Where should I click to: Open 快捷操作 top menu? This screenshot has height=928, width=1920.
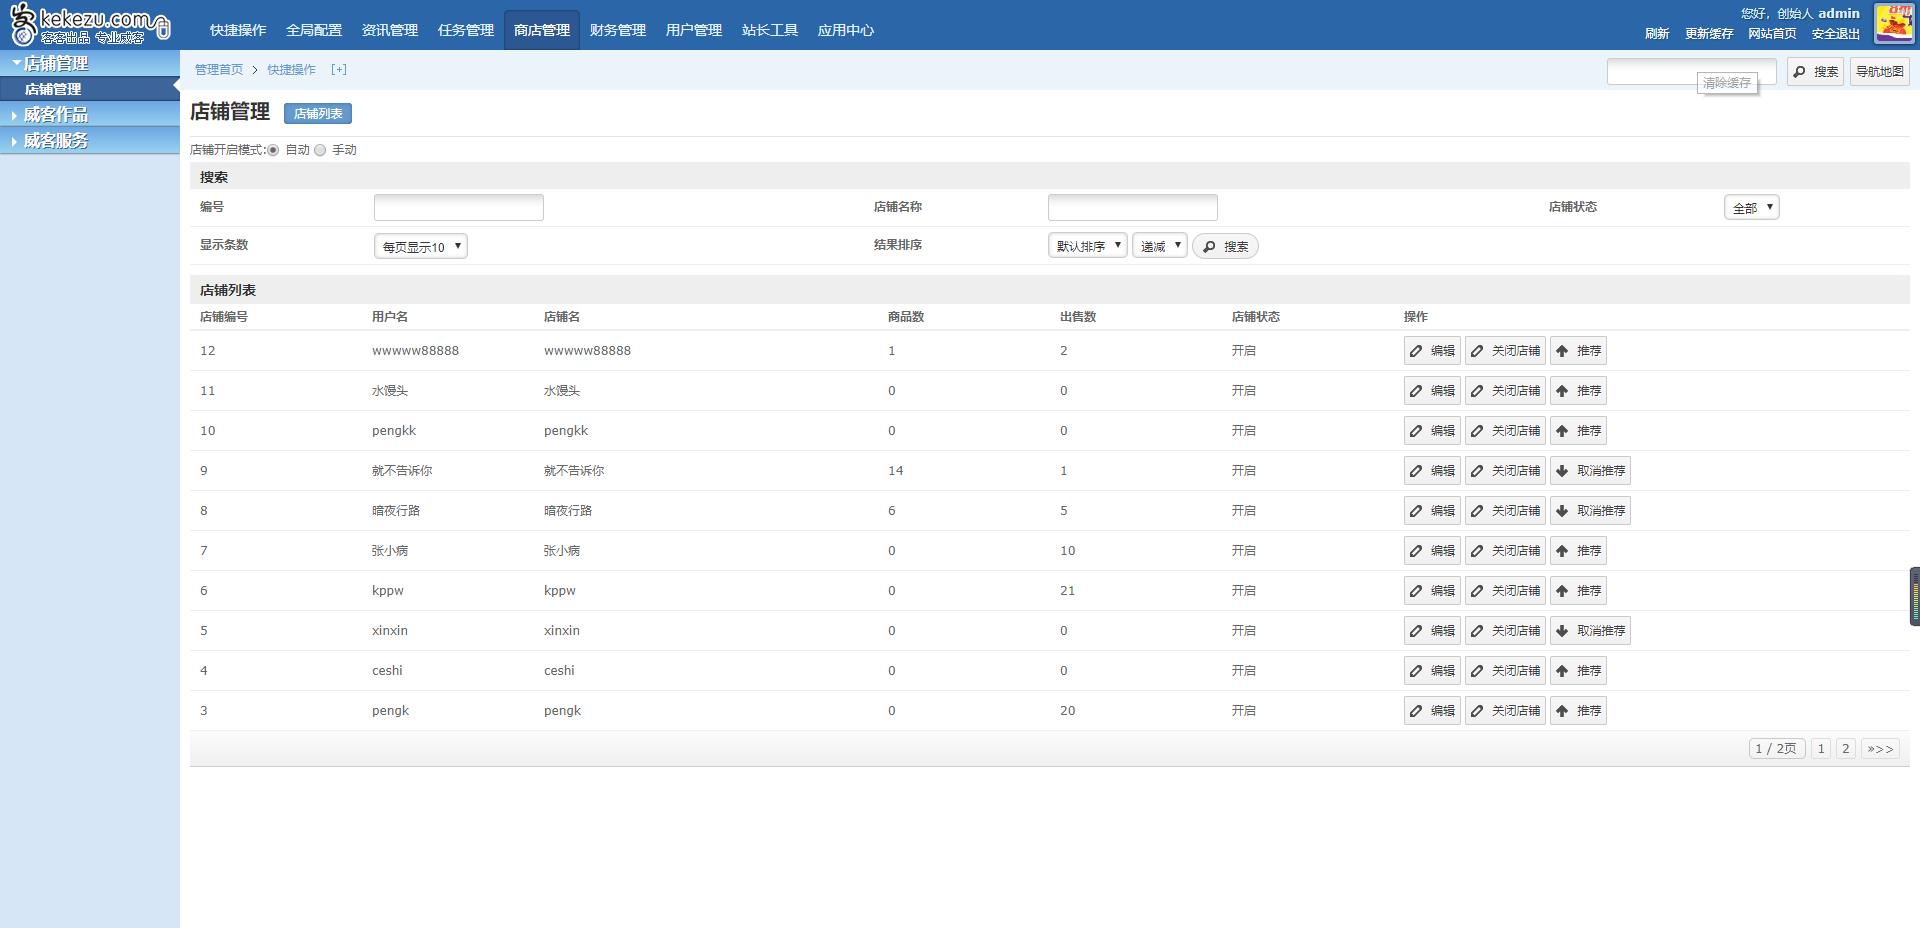coord(238,30)
